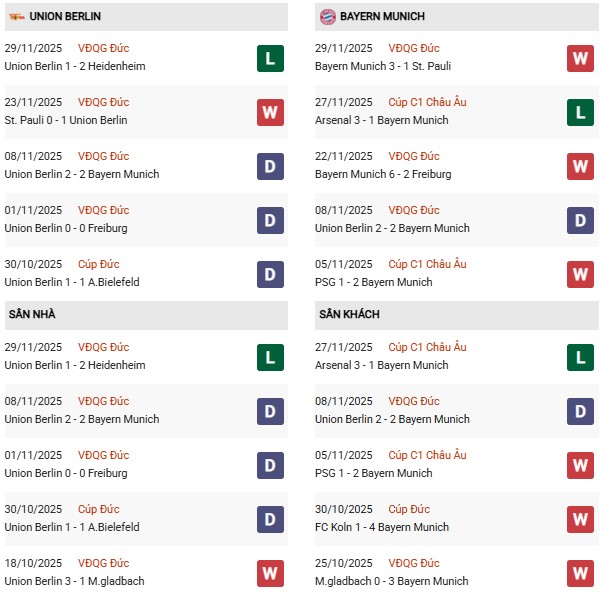Click the 18/10/2025 match date
Viewport: 600px width, 593px height.
pos(33,563)
